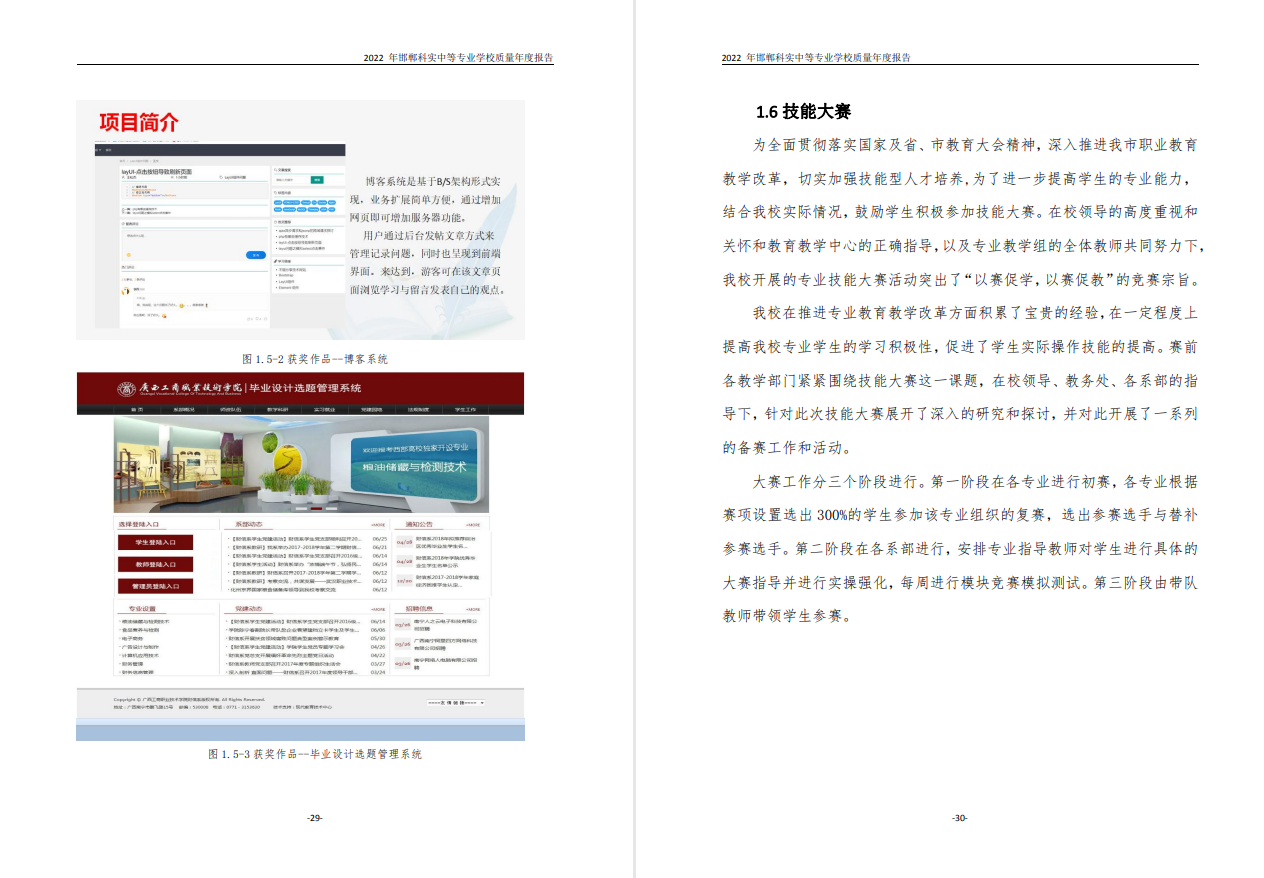Screen dimensions: 1264x878
Task: Click the report header above the 项目简介 slide
Action: (458, 58)
